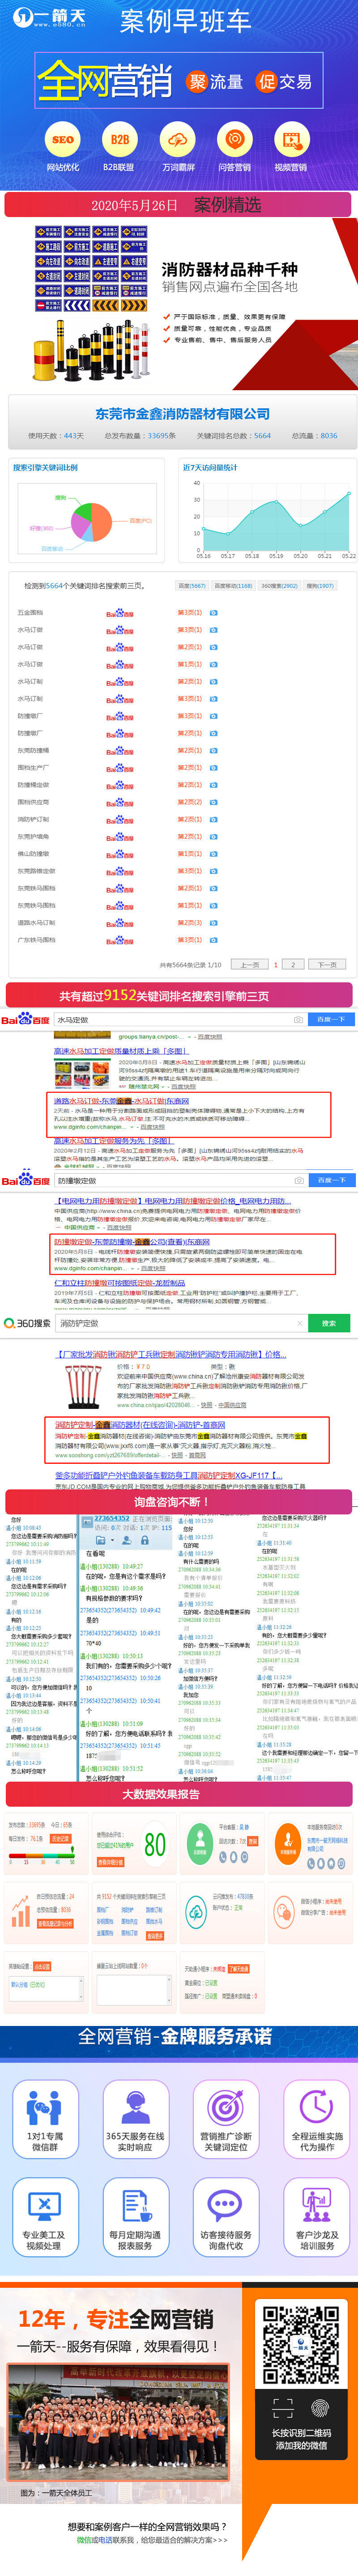Switch to the 百度(5667) tab
The image size is (358, 2576).
tap(191, 585)
